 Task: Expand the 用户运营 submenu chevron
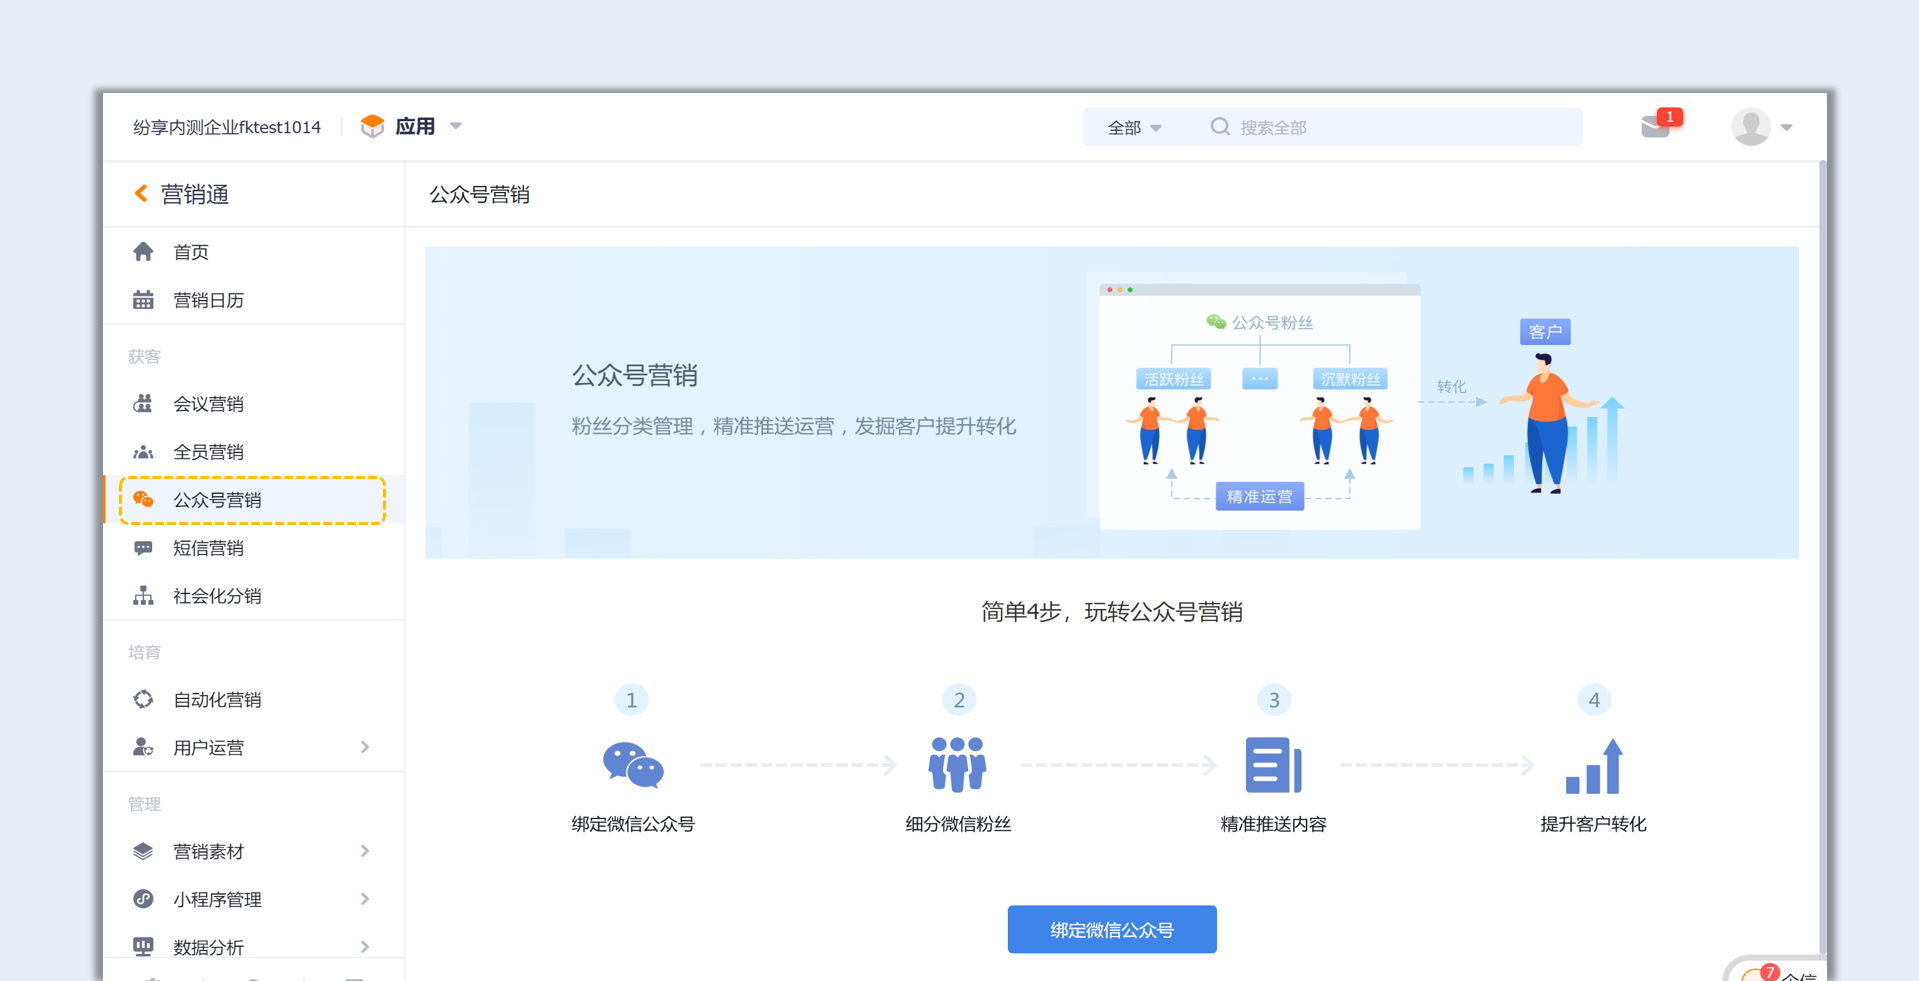click(x=365, y=747)
